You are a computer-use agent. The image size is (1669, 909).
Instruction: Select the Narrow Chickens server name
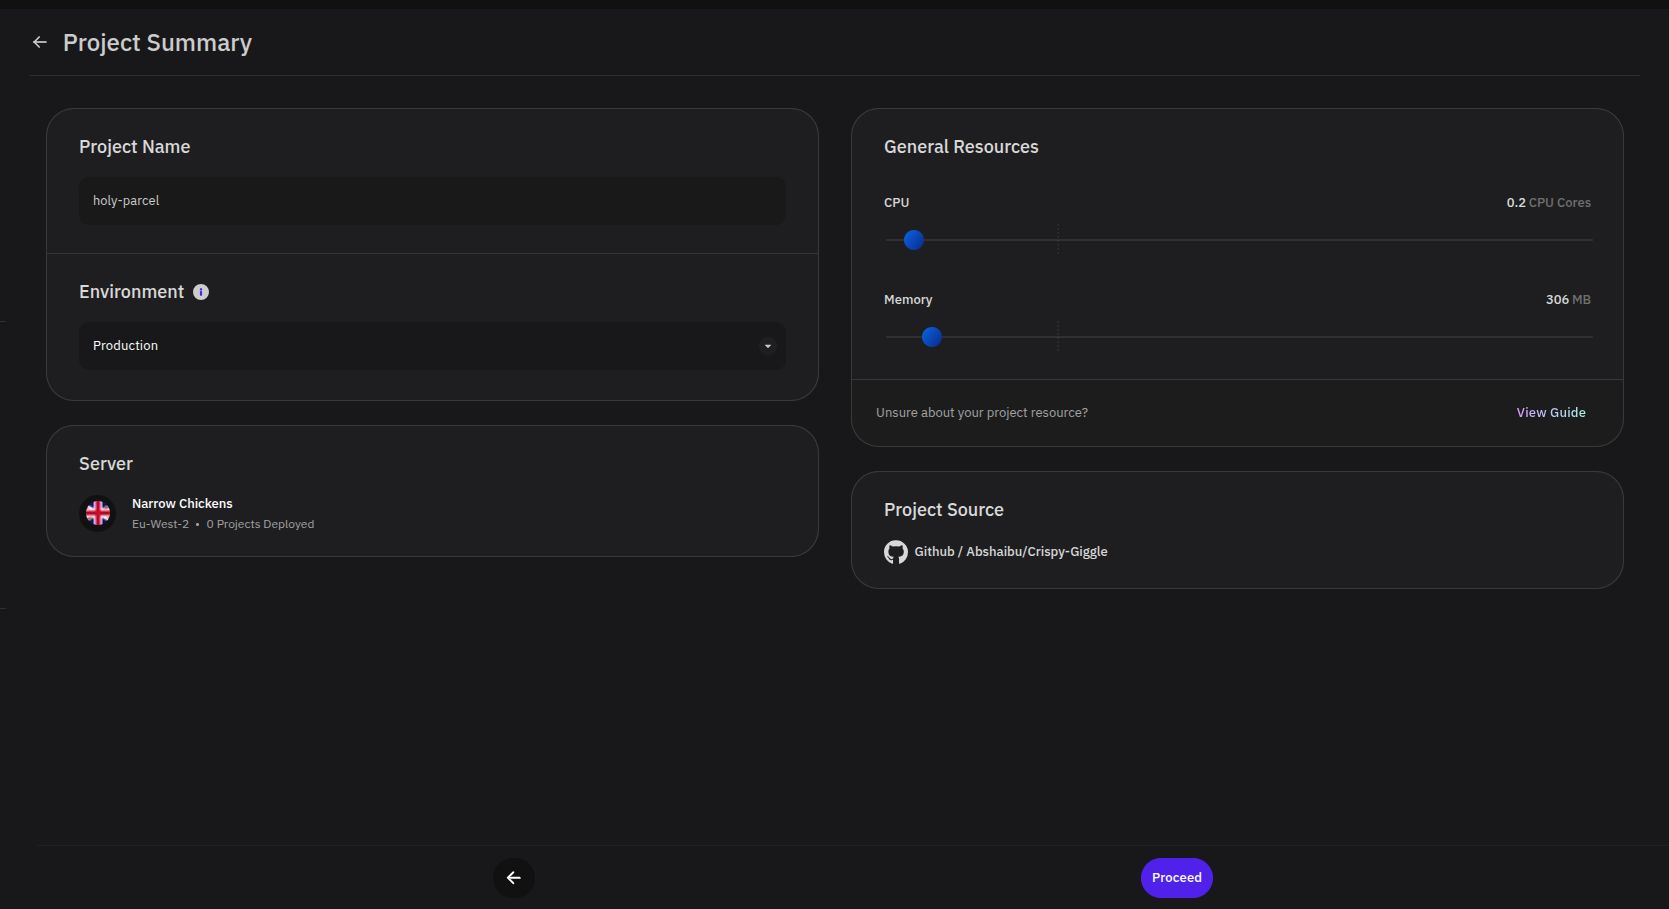coord(182,504)
